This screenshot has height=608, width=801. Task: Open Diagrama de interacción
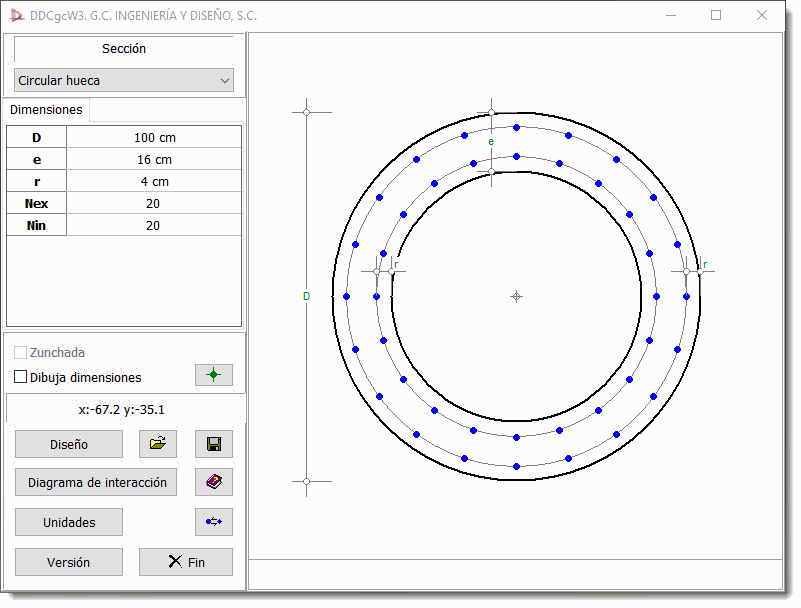point(96,482)
